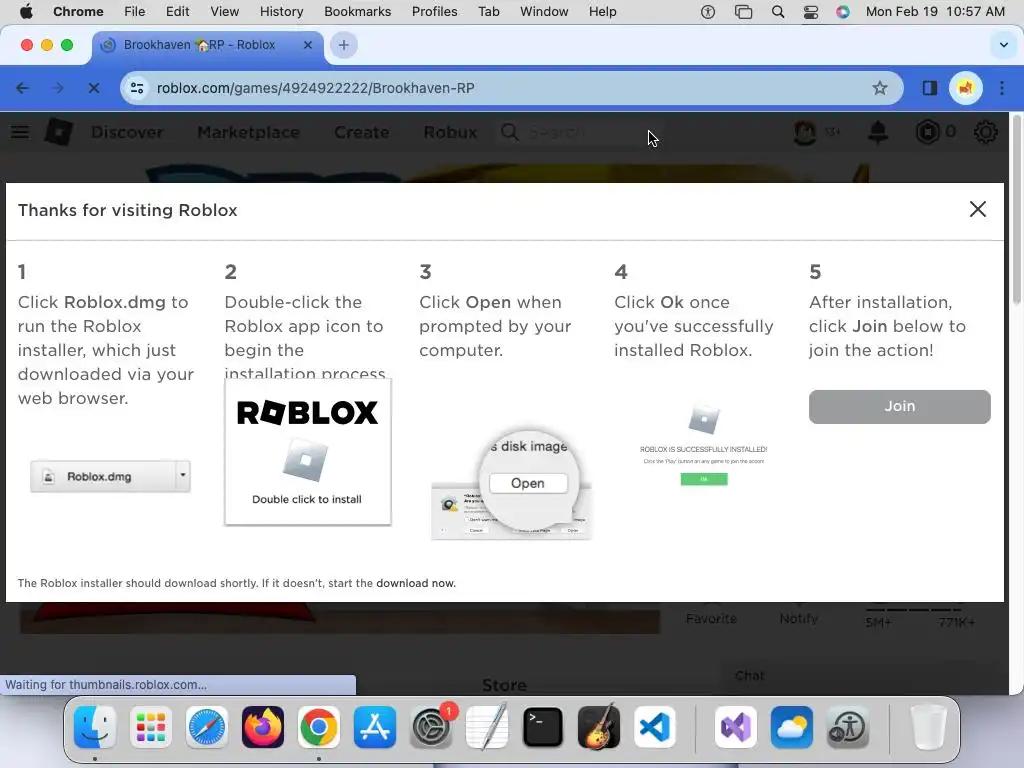Open Spotlight search in menu bar

[777, 12]
